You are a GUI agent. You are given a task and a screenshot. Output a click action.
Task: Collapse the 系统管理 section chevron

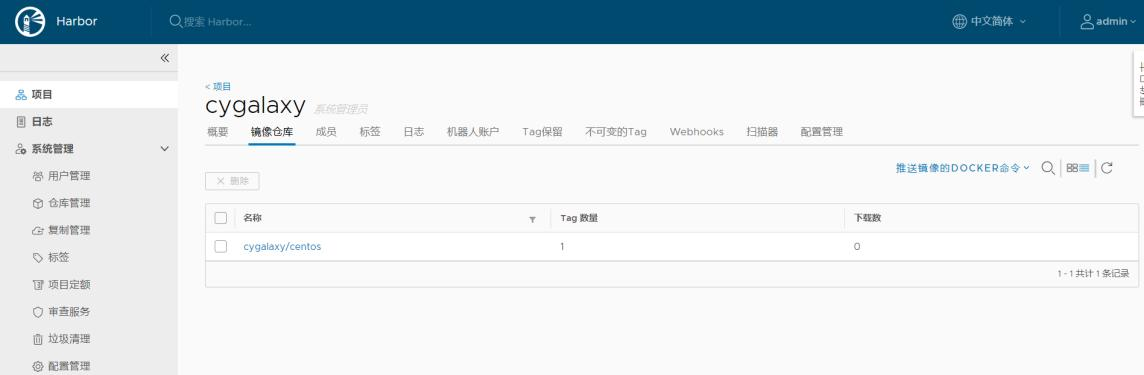[x=165, y=149]
